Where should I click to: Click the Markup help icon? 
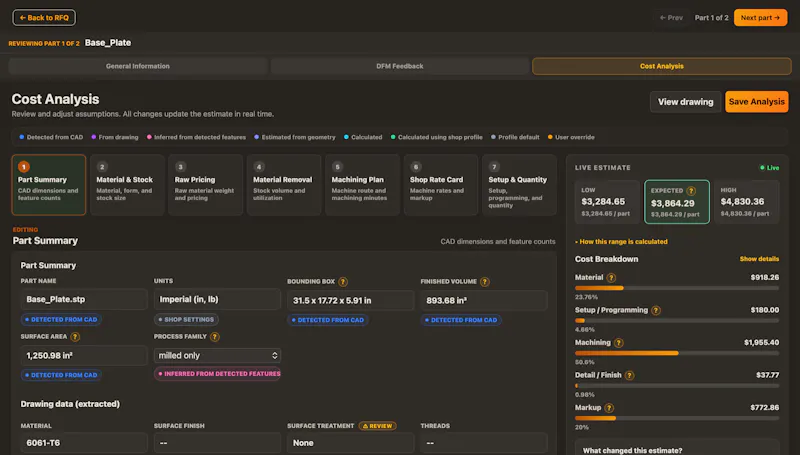[x=609, y=408]
